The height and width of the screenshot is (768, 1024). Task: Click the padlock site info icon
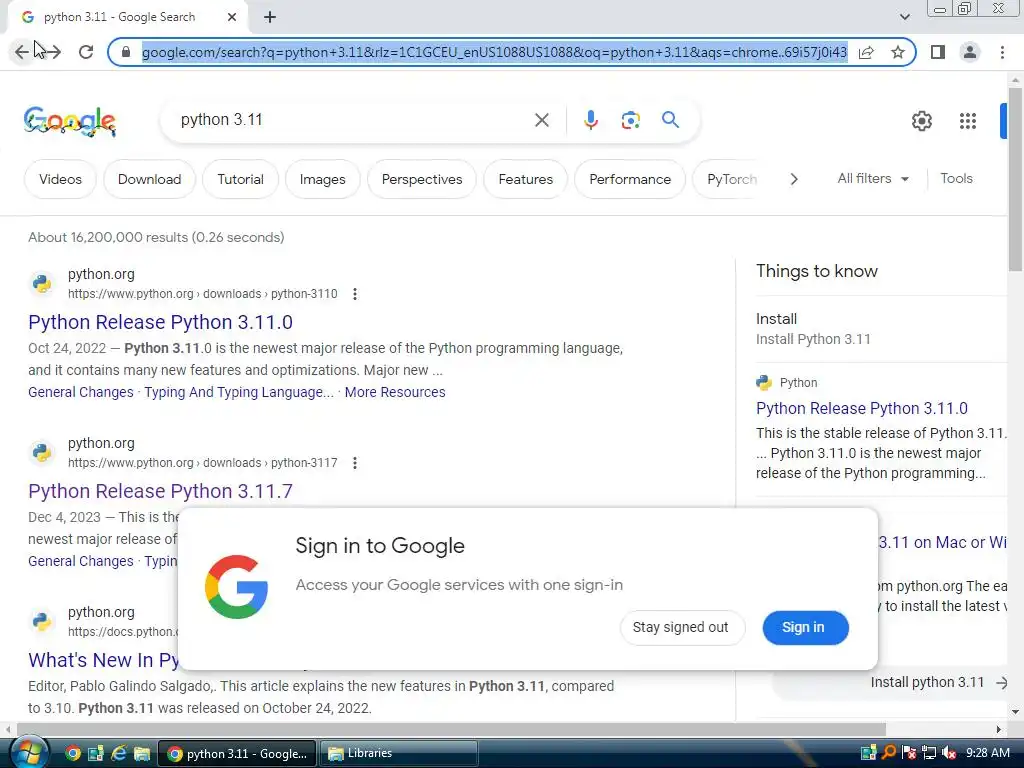(x=126, y=52)
